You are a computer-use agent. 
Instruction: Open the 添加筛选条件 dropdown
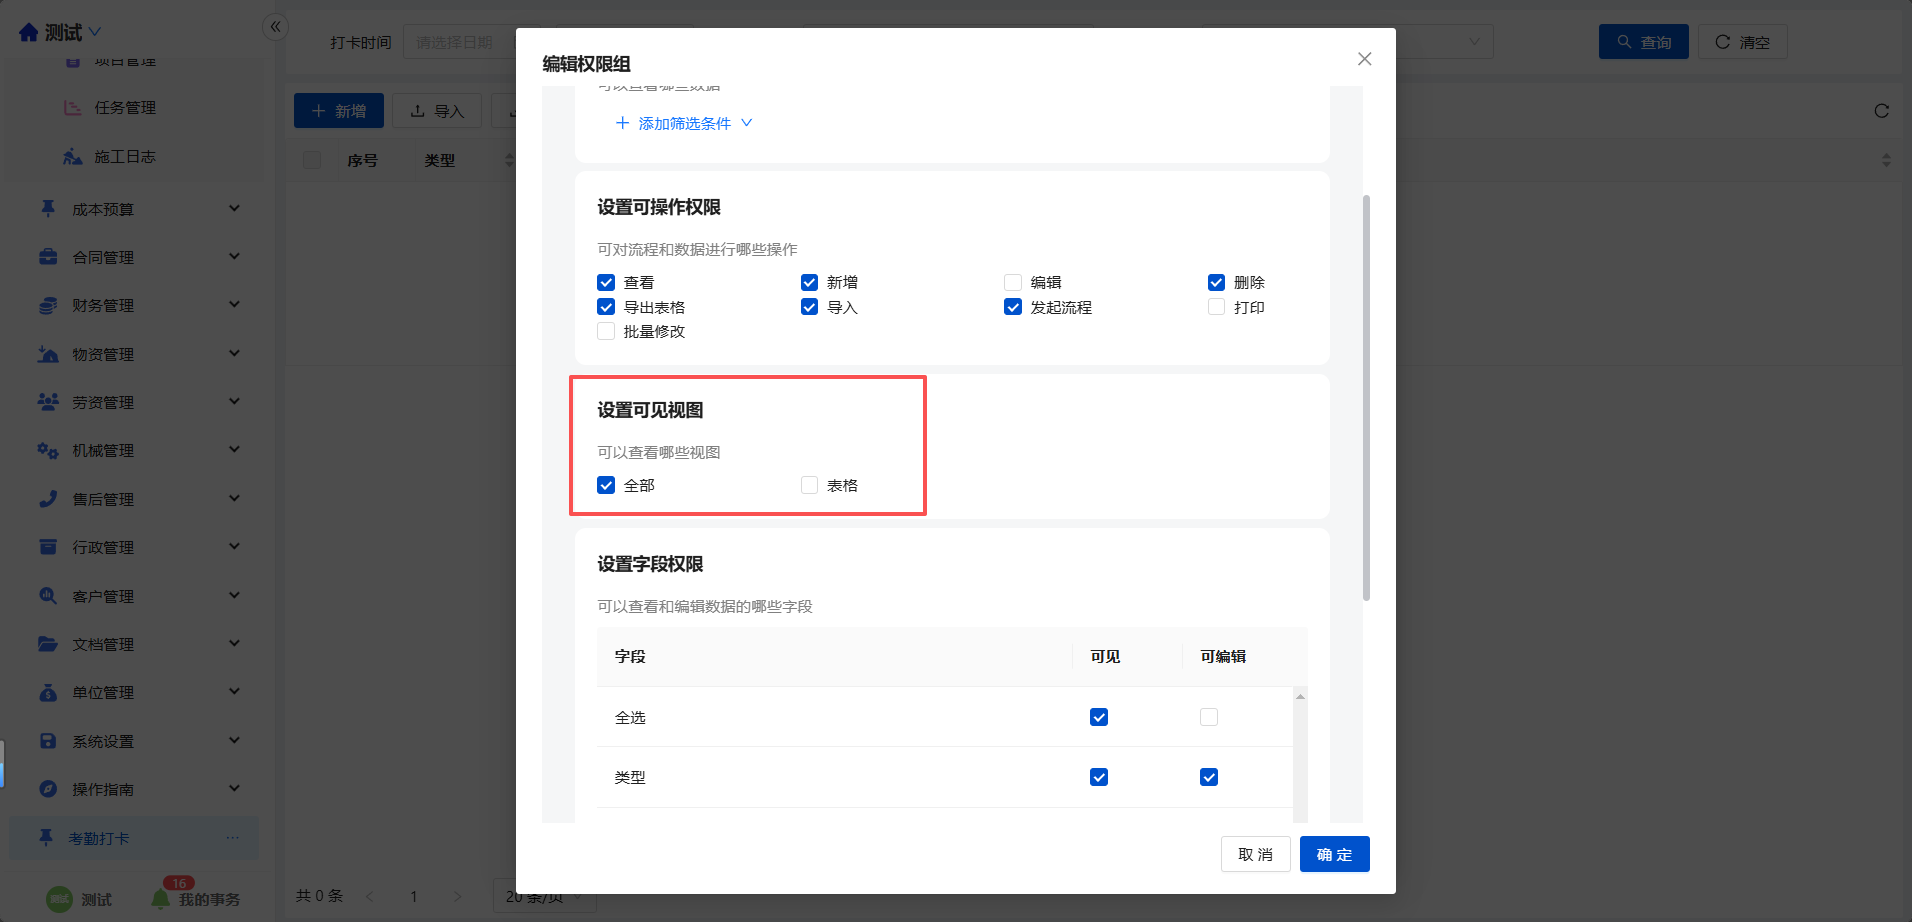click(684, 123)
